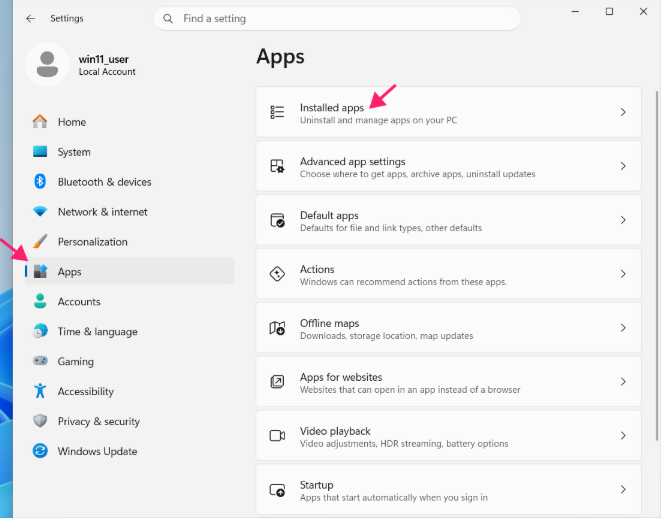This screenshot has width=661, height=518.
Task: Click the Actions row chevron arrow
Action: (x=623, y=274)
